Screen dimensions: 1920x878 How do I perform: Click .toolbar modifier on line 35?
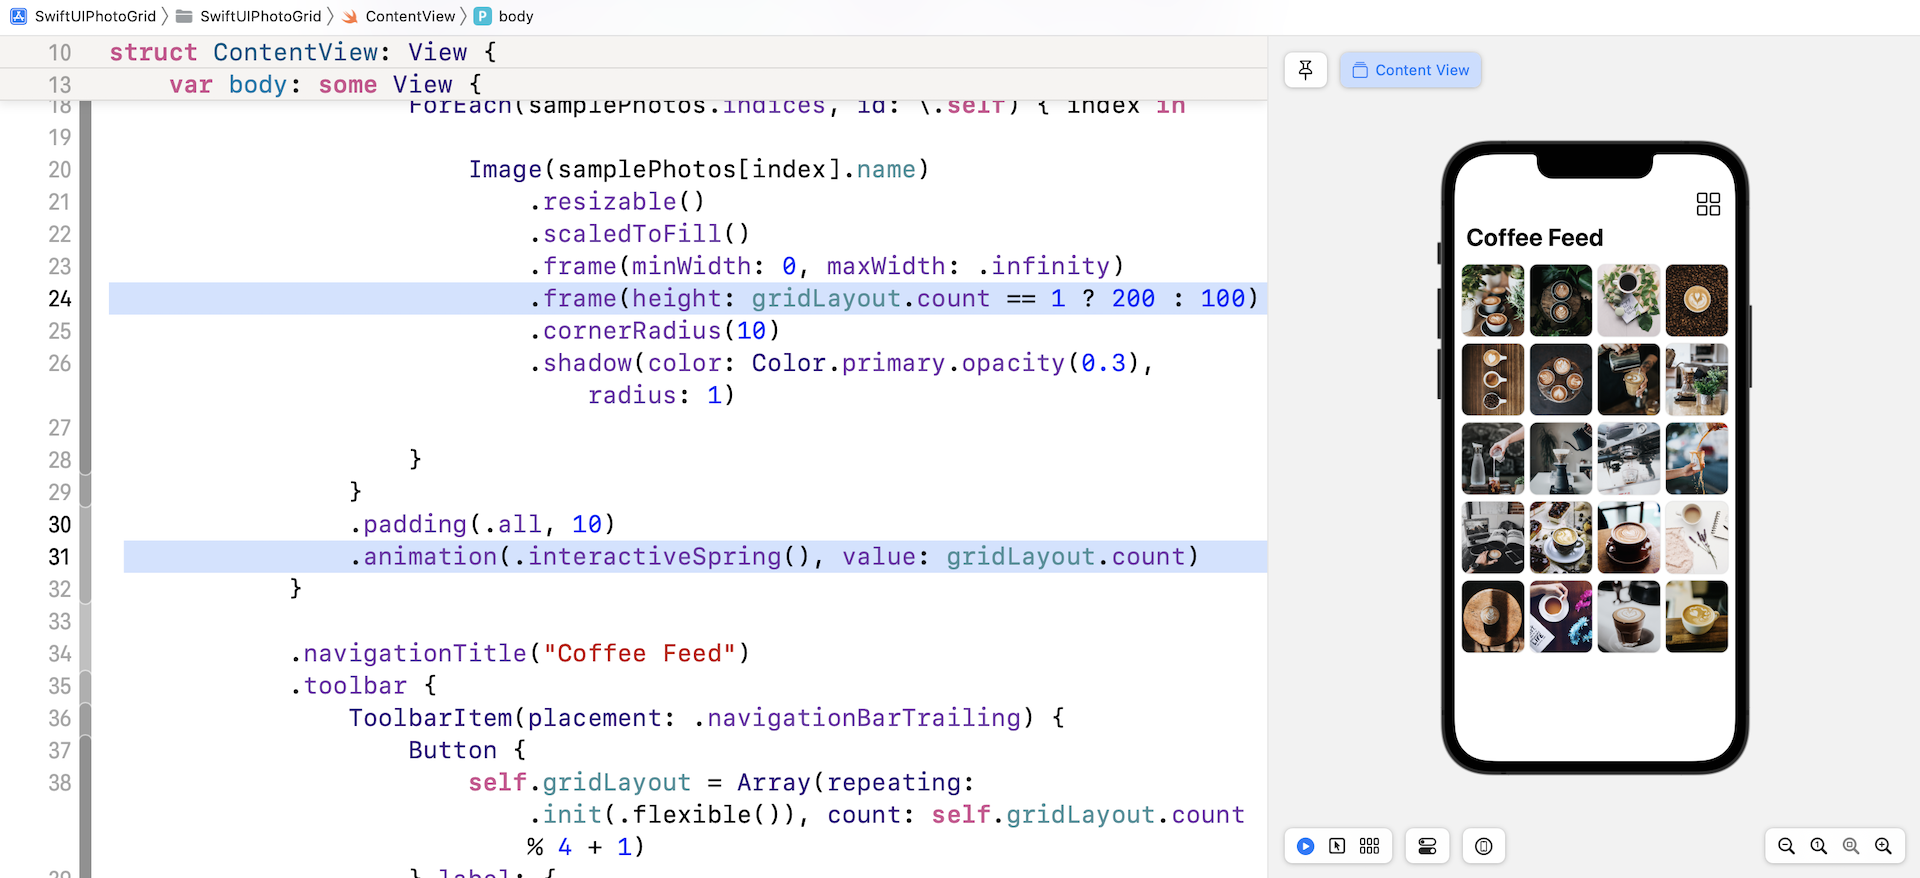tap(348, 686)
